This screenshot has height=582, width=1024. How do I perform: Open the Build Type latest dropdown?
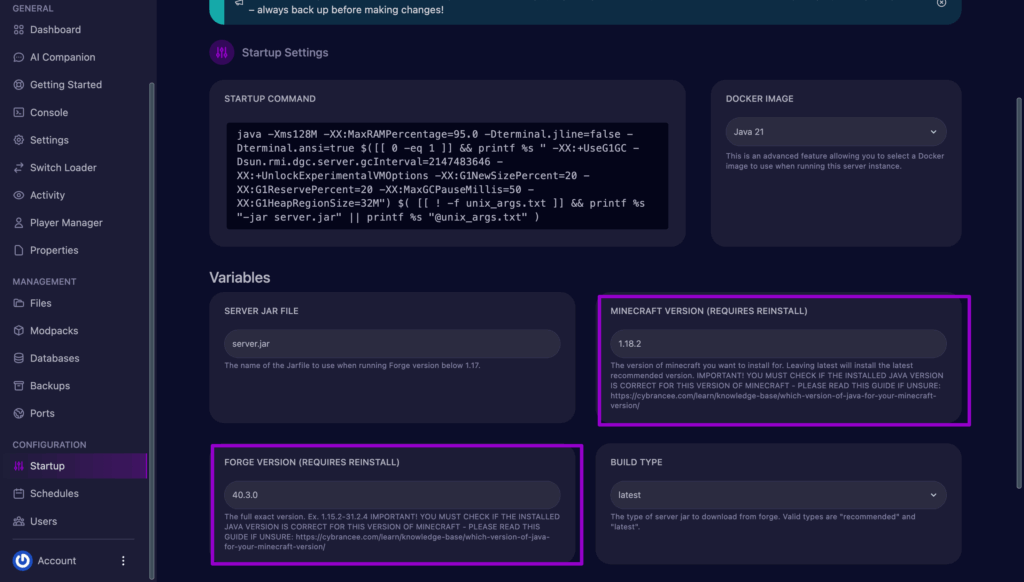tap(778, 495)
